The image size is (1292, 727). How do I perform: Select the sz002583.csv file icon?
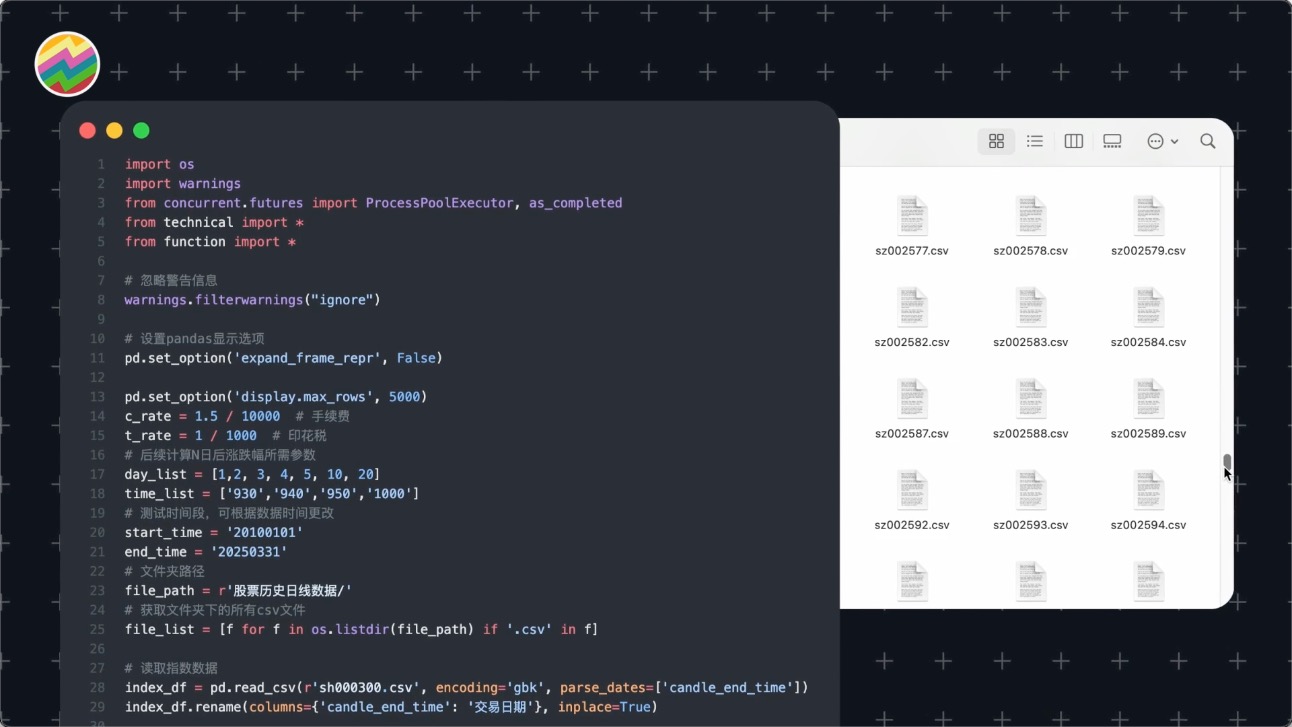click(1030, 307)
